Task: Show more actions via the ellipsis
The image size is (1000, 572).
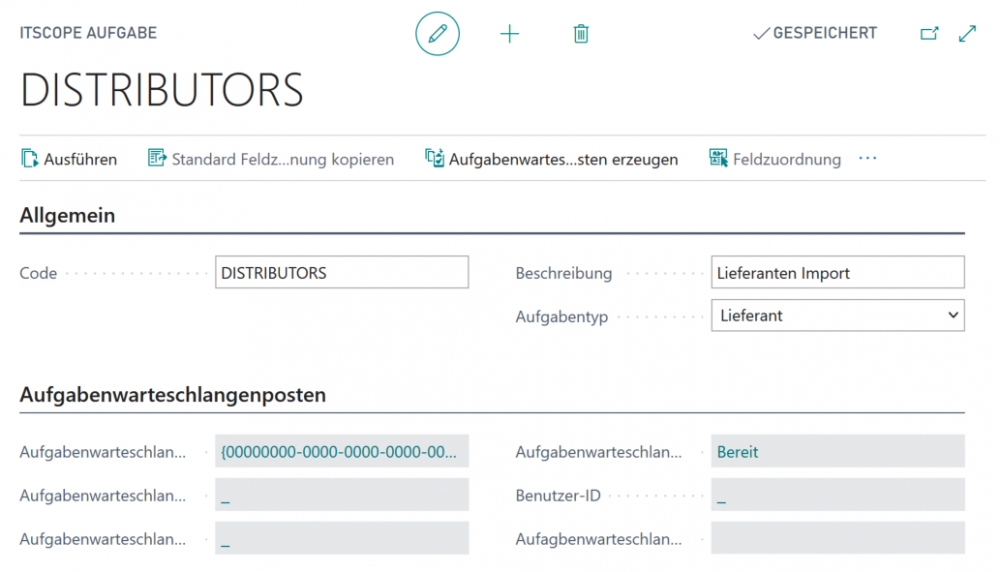Action: 867,159
